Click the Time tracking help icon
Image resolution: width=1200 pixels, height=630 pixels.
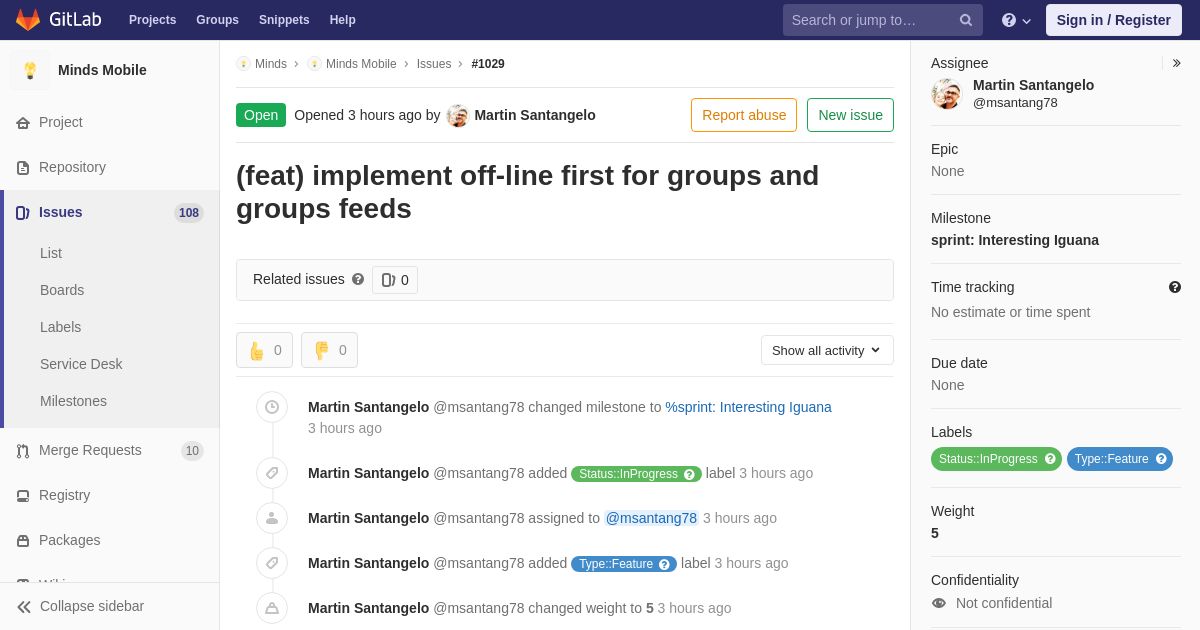[1175, 287]
